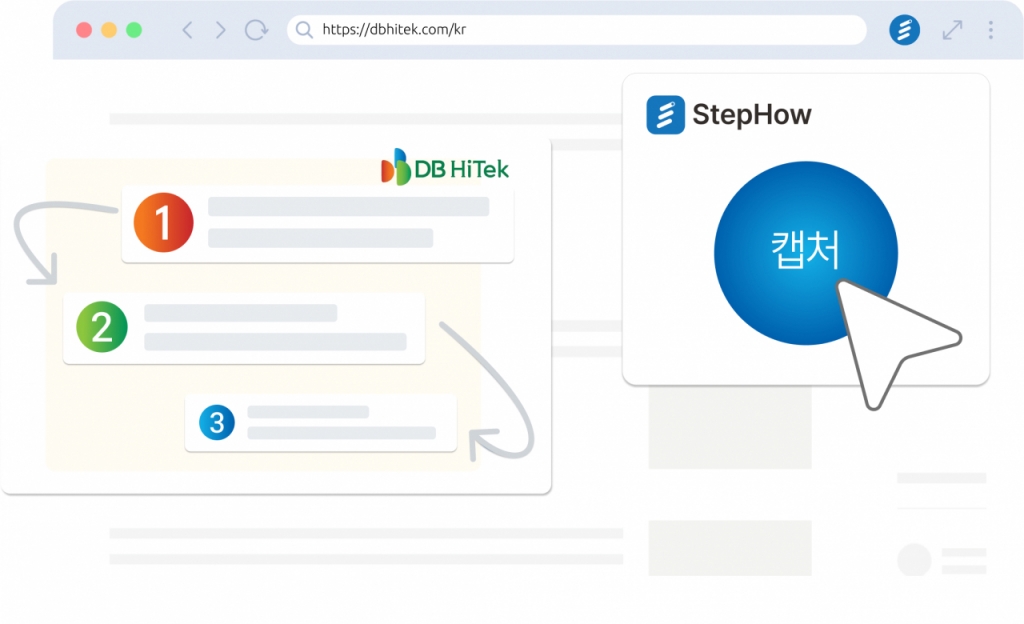Select the step 1 card
This screenshot has height=624, width=1024.
coord(317,224)
